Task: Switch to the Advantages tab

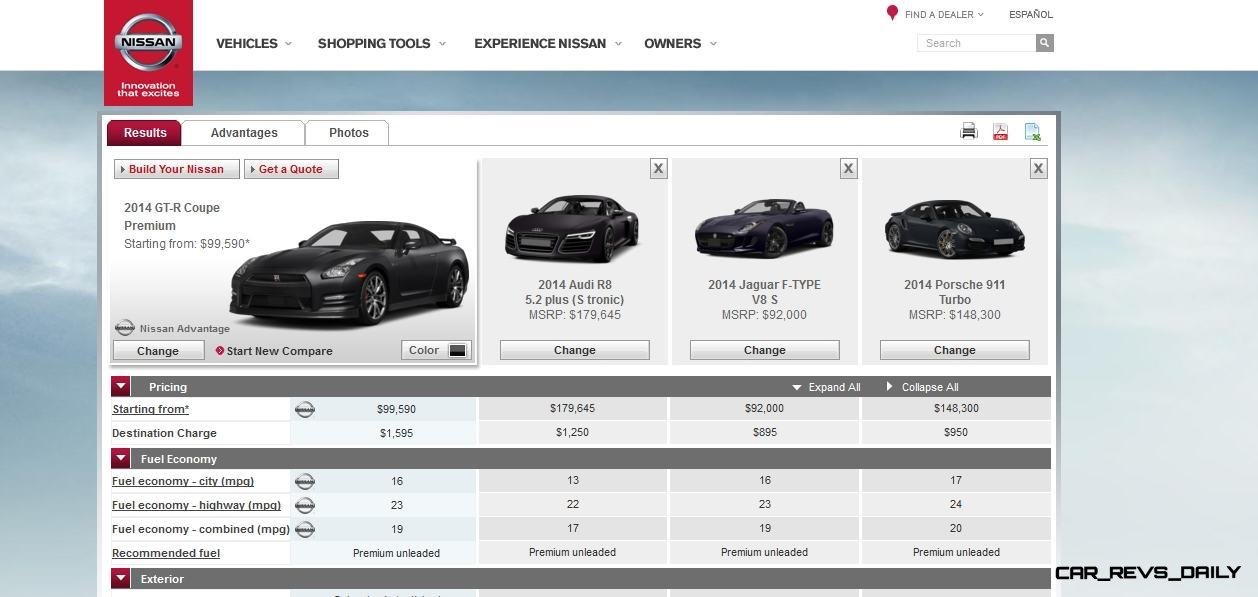Action: pyautogui.click(x=244, y=133)
